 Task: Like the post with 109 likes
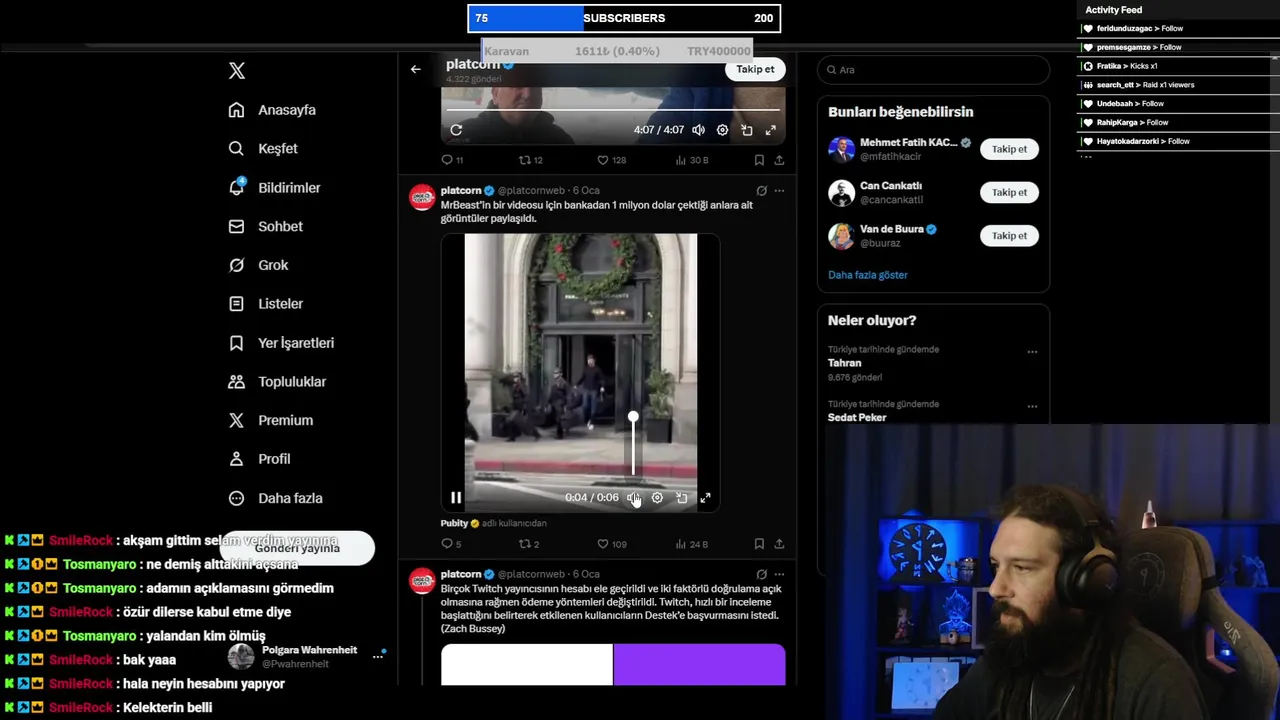click(x=611, y=544)
